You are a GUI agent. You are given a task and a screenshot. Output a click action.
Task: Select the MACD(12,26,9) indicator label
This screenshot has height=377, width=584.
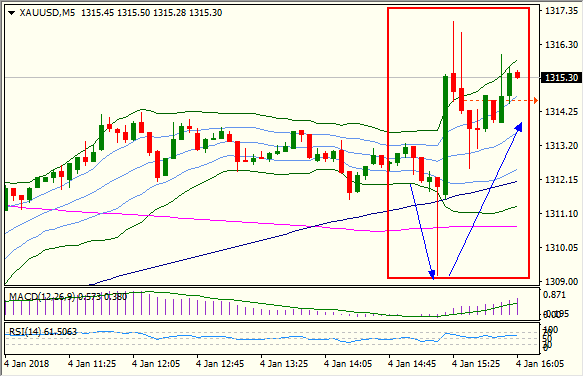[x=42, y=297]
